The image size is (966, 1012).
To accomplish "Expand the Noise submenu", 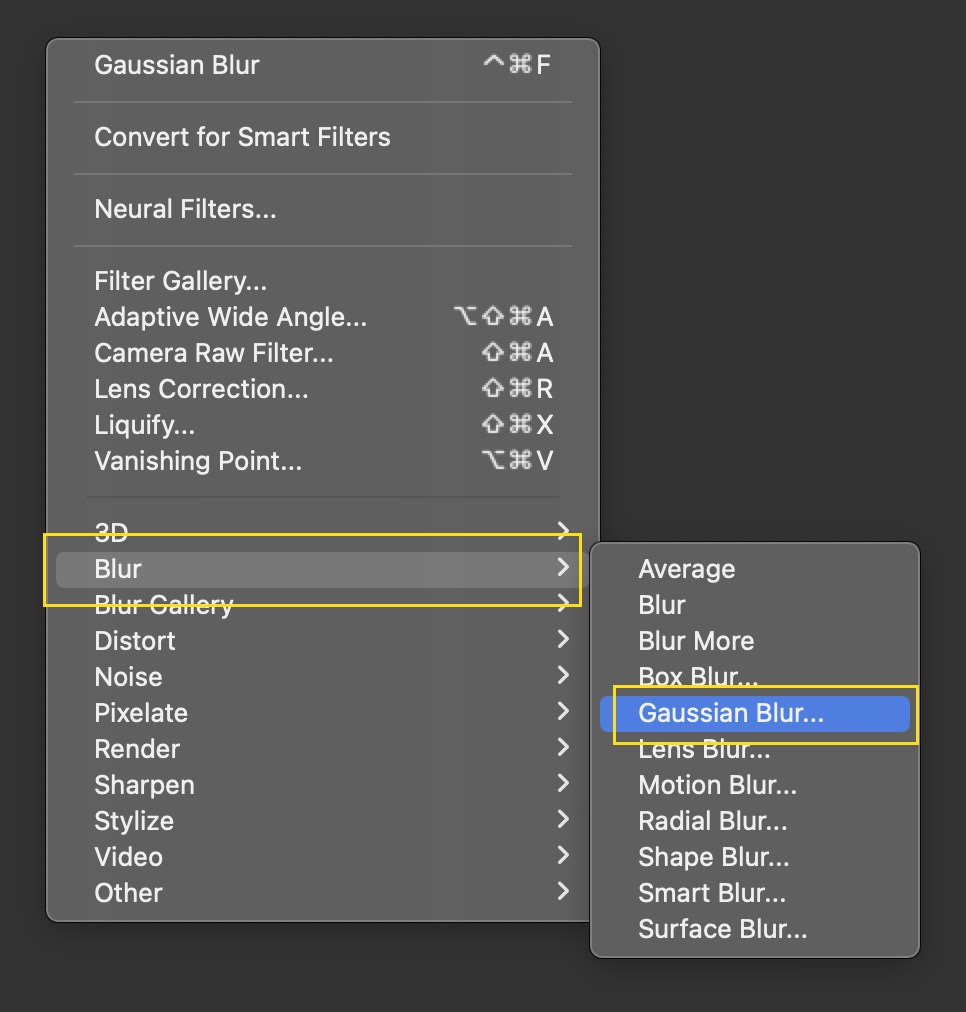I will (x=563, y=676).
